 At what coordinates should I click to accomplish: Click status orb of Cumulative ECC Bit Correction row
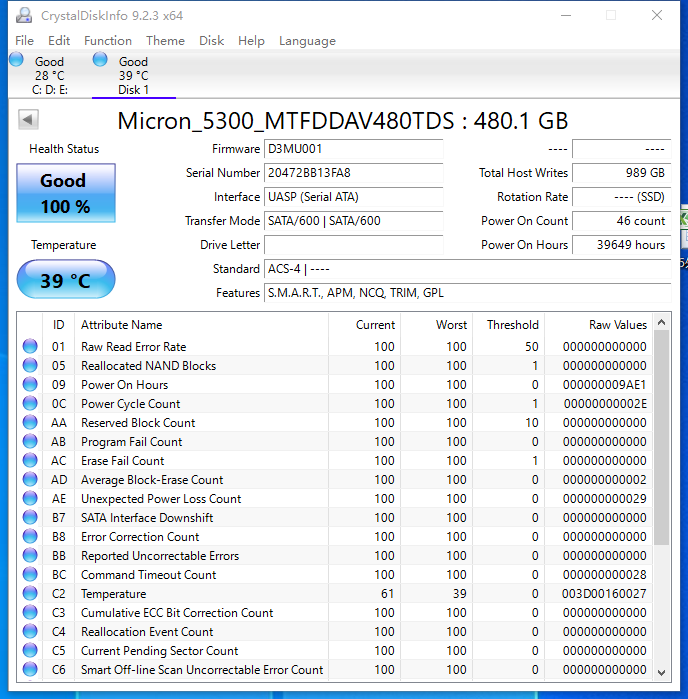pos(30,613)
